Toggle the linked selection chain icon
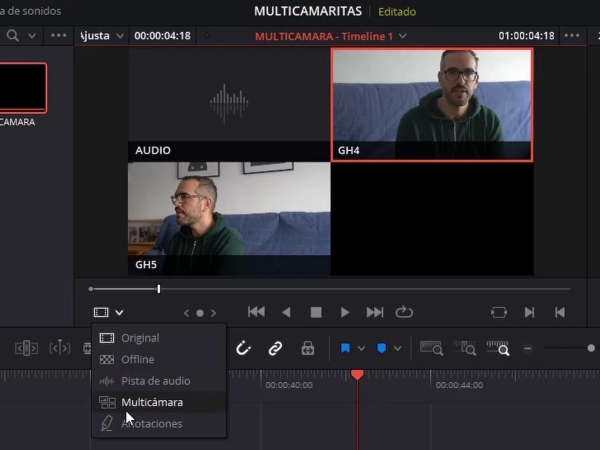Viewport: 600px width, 450px height. pos(275,348)
